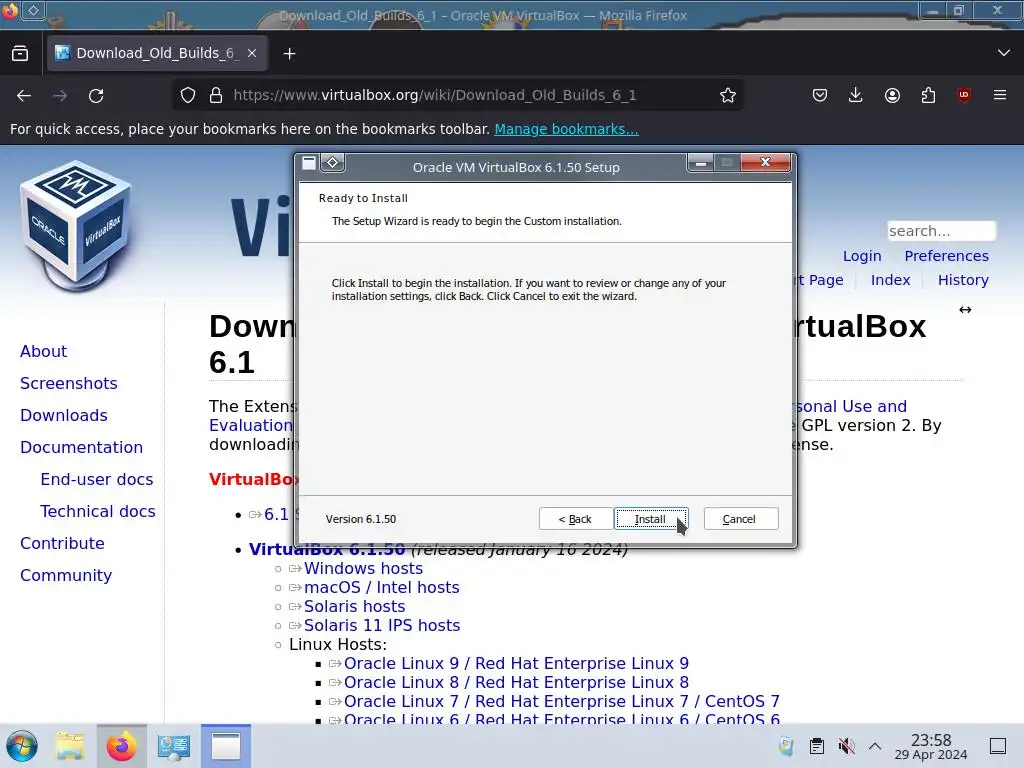The height and width of the screenshot is (768, 1024).
Task: Open the Firefox account icon
Action: (892, 95)
